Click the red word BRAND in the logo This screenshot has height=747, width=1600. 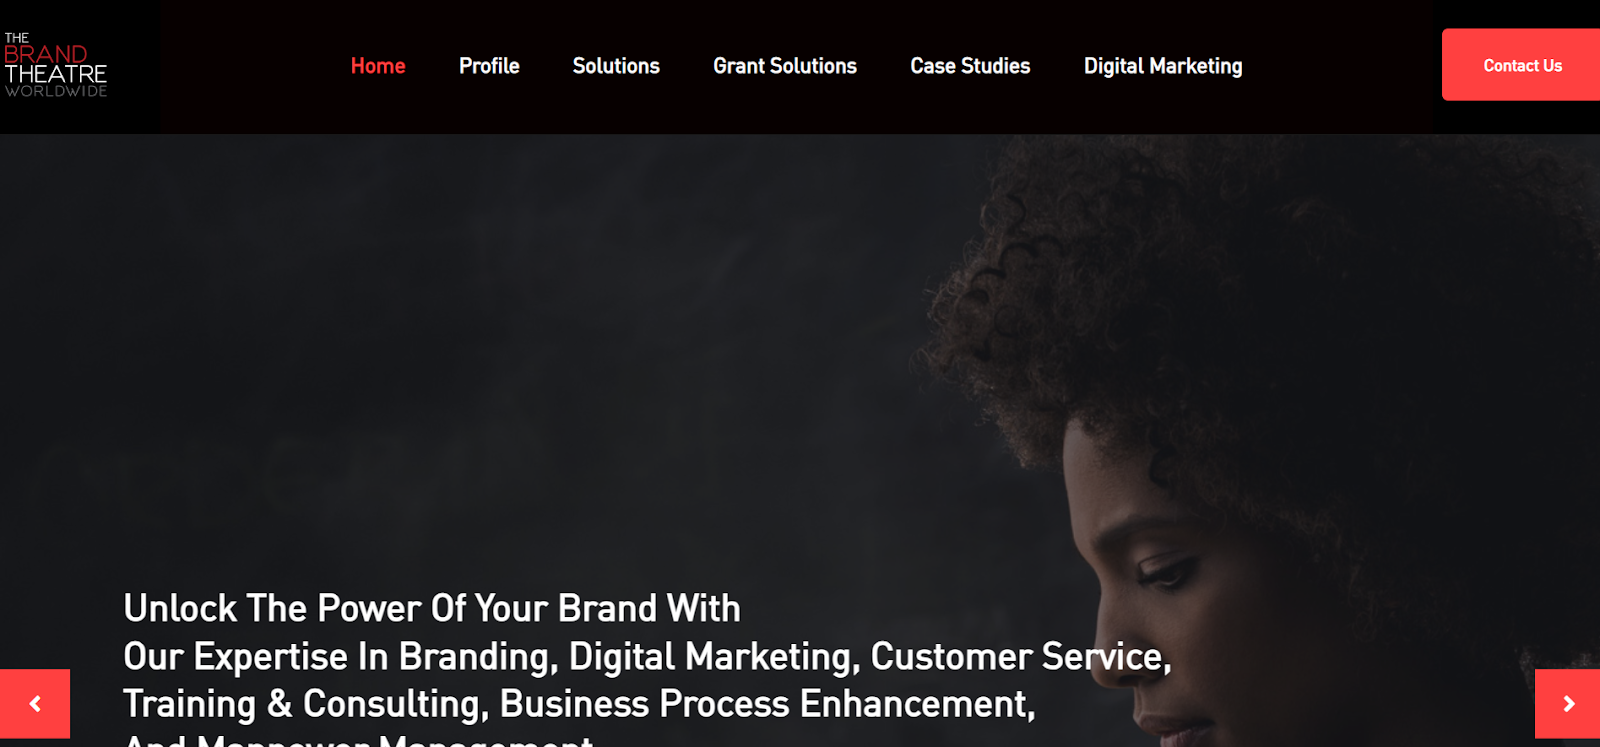point(46,54)
